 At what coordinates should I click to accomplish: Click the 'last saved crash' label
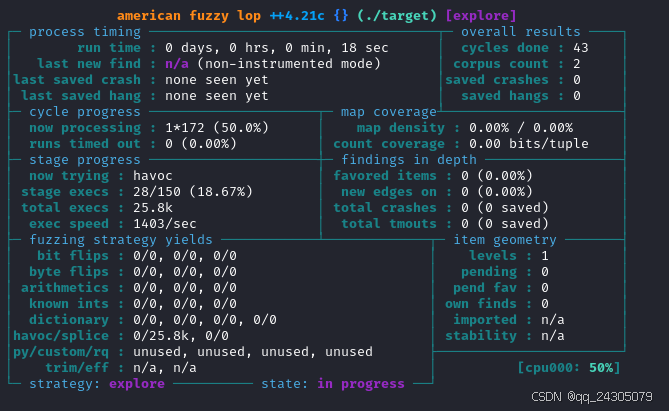tap(77, 80)
